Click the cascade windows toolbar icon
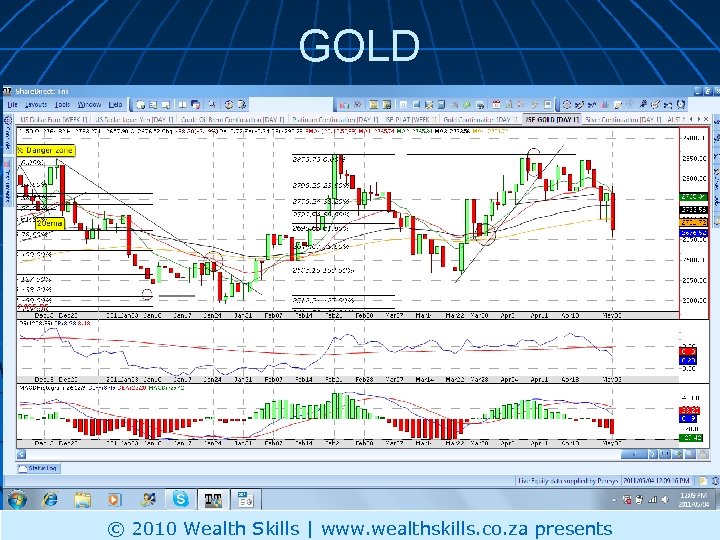The width and height of the screenshot is (720, 540). point(195,105)
